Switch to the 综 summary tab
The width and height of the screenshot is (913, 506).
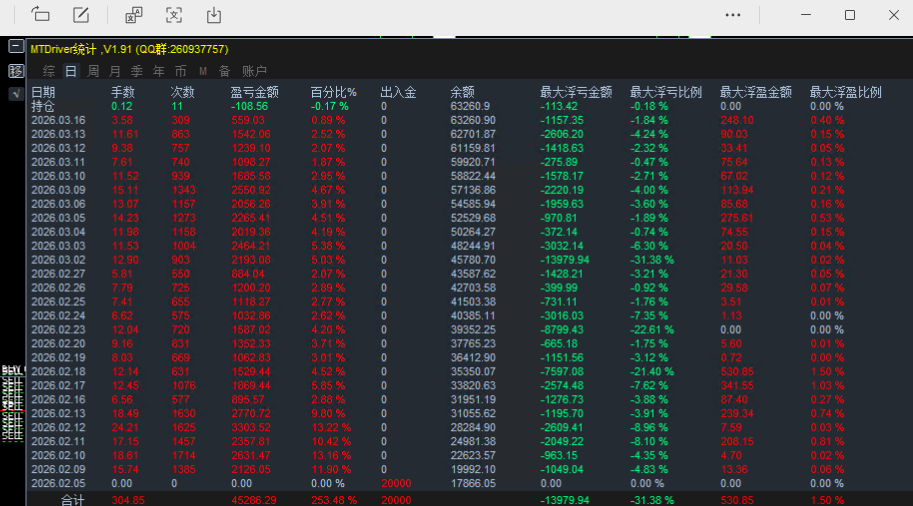pyautogui.click(x=49, y=71)
